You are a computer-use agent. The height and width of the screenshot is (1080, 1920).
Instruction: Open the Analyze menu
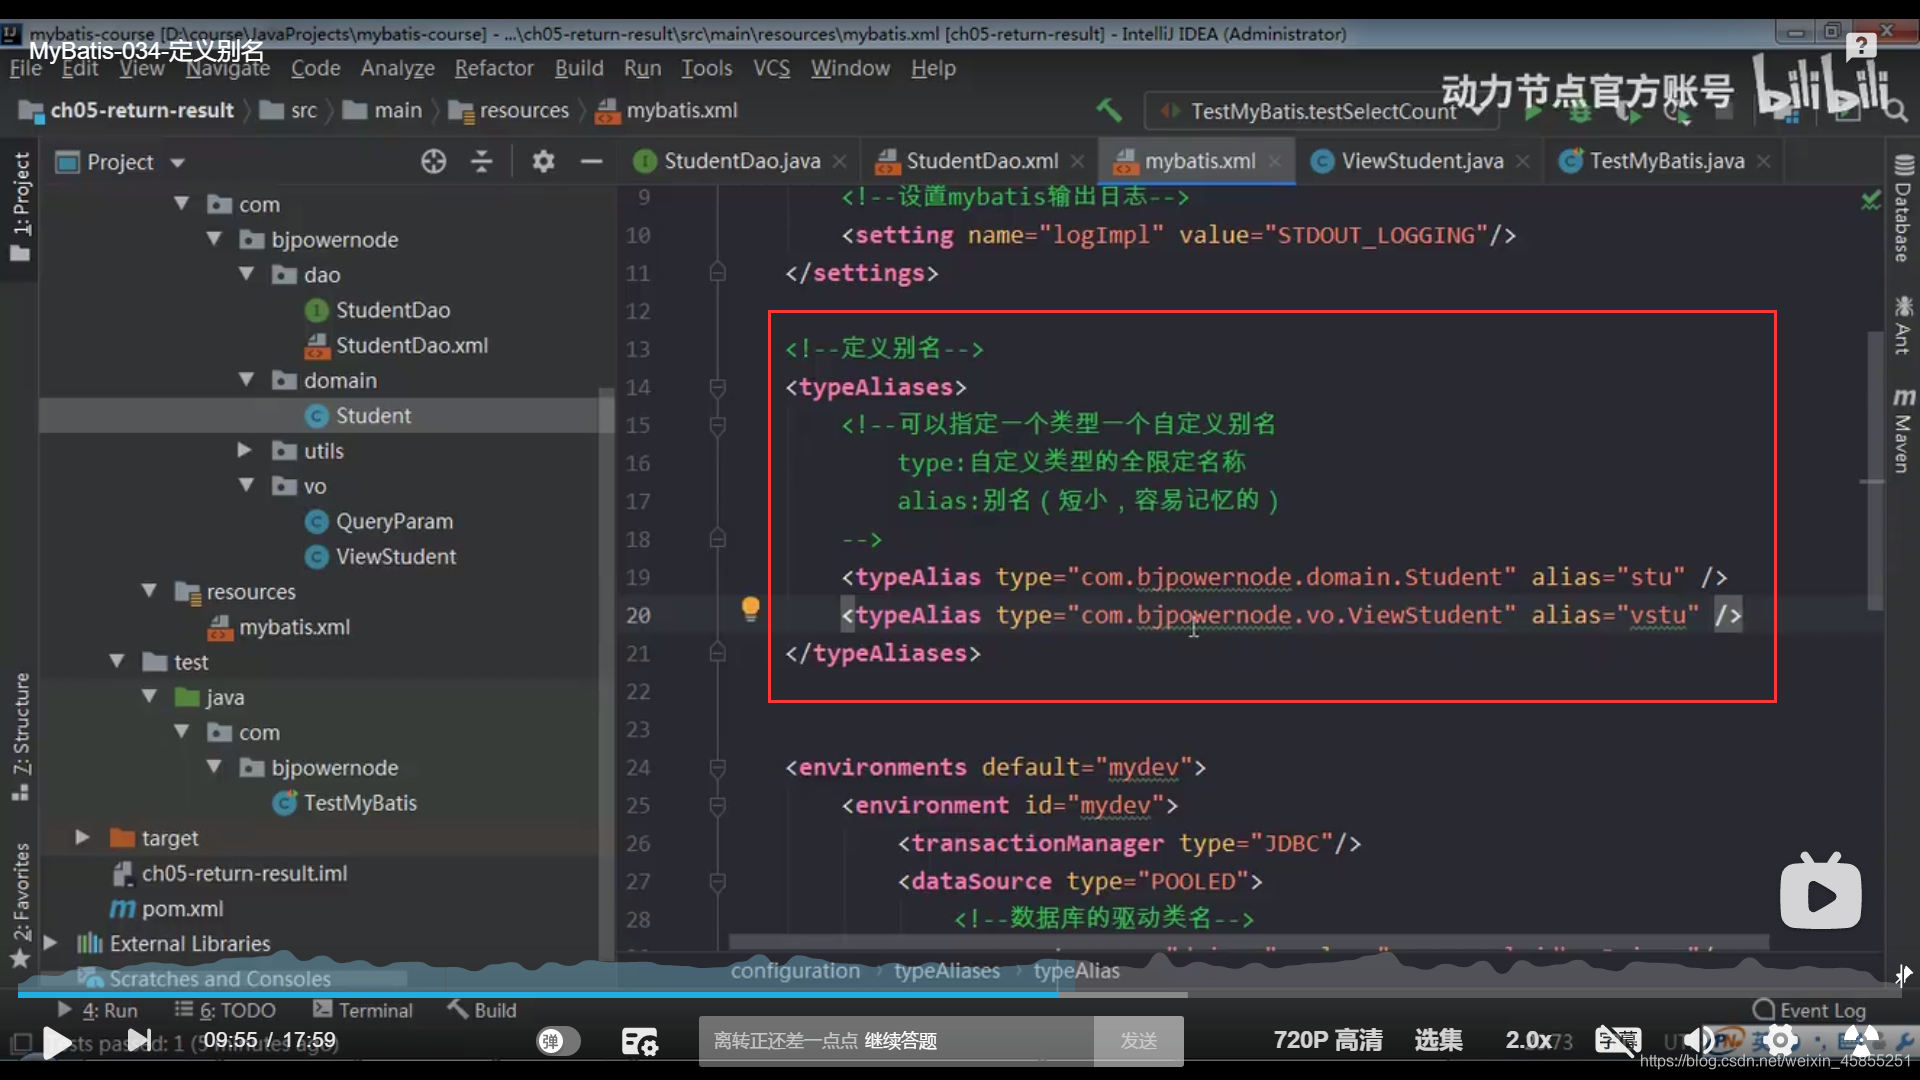(x=397, y=68)
